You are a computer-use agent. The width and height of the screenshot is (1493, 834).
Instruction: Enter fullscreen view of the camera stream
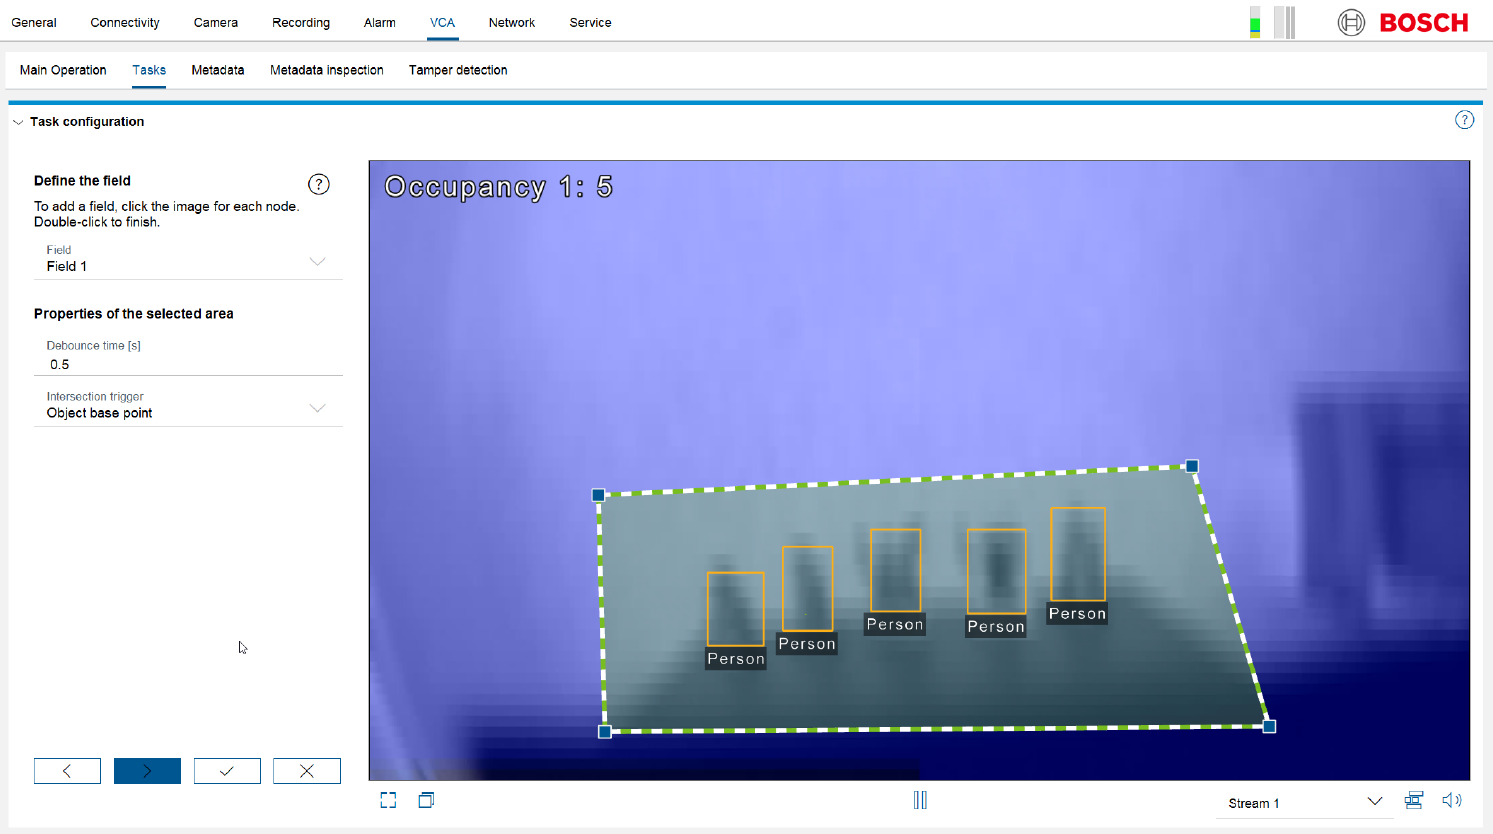tap(388, 799)
